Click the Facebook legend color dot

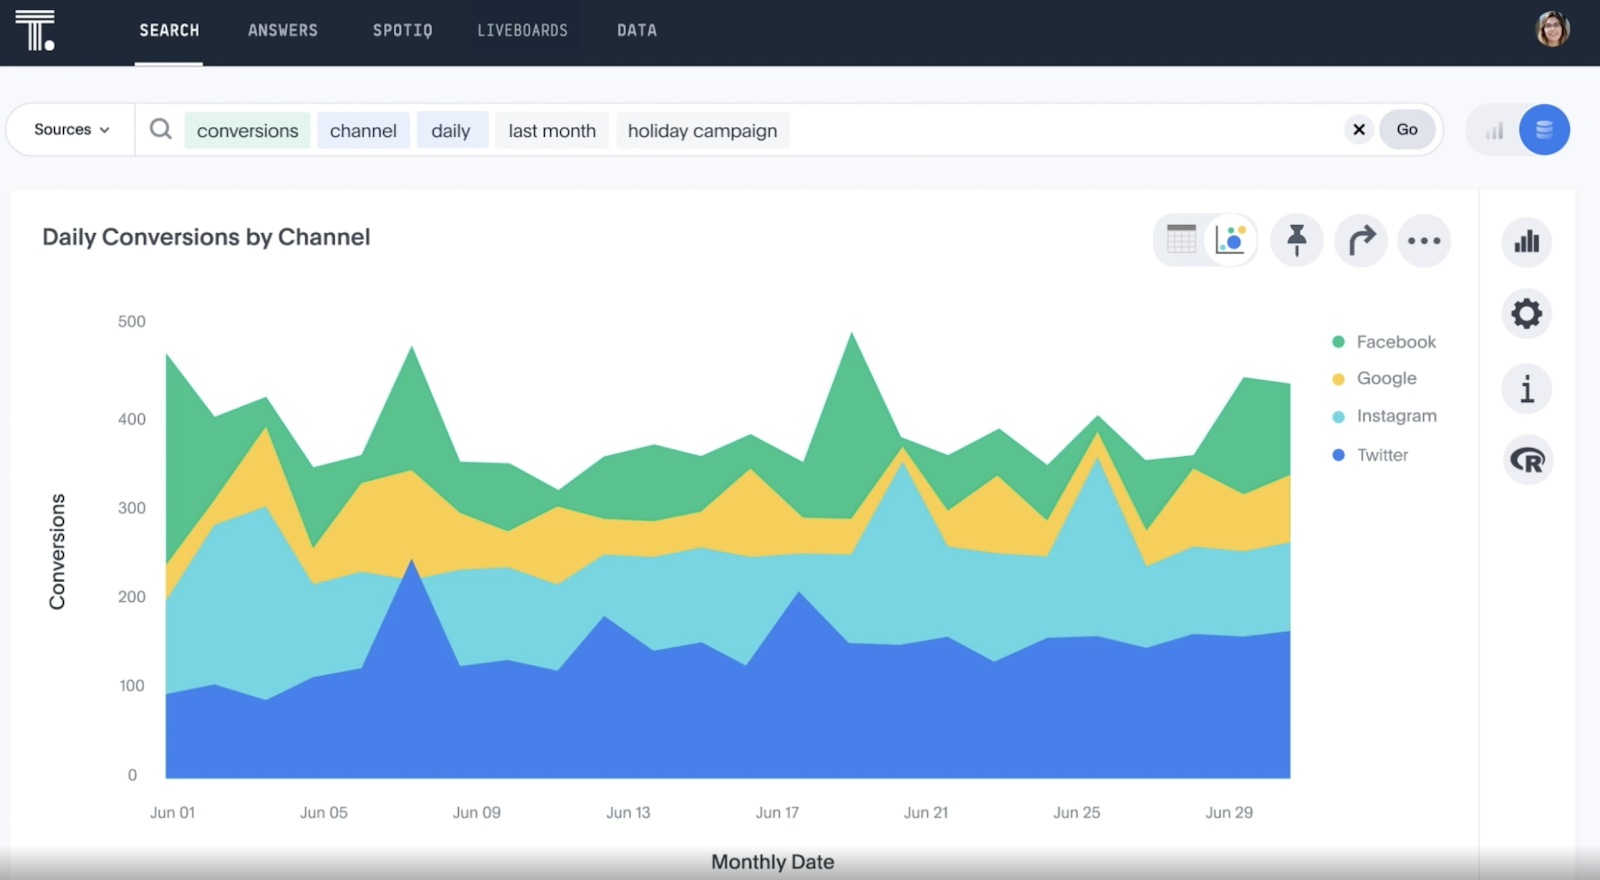1338,342
